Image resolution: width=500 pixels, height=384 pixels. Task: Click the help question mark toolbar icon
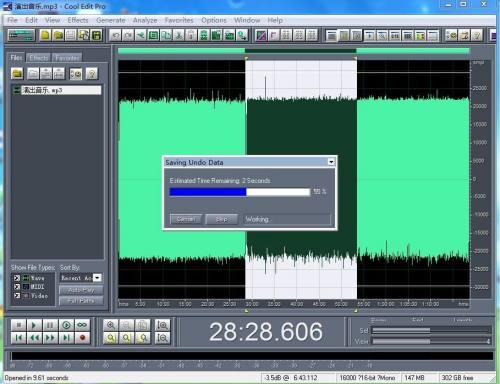(x=477, y=35)
